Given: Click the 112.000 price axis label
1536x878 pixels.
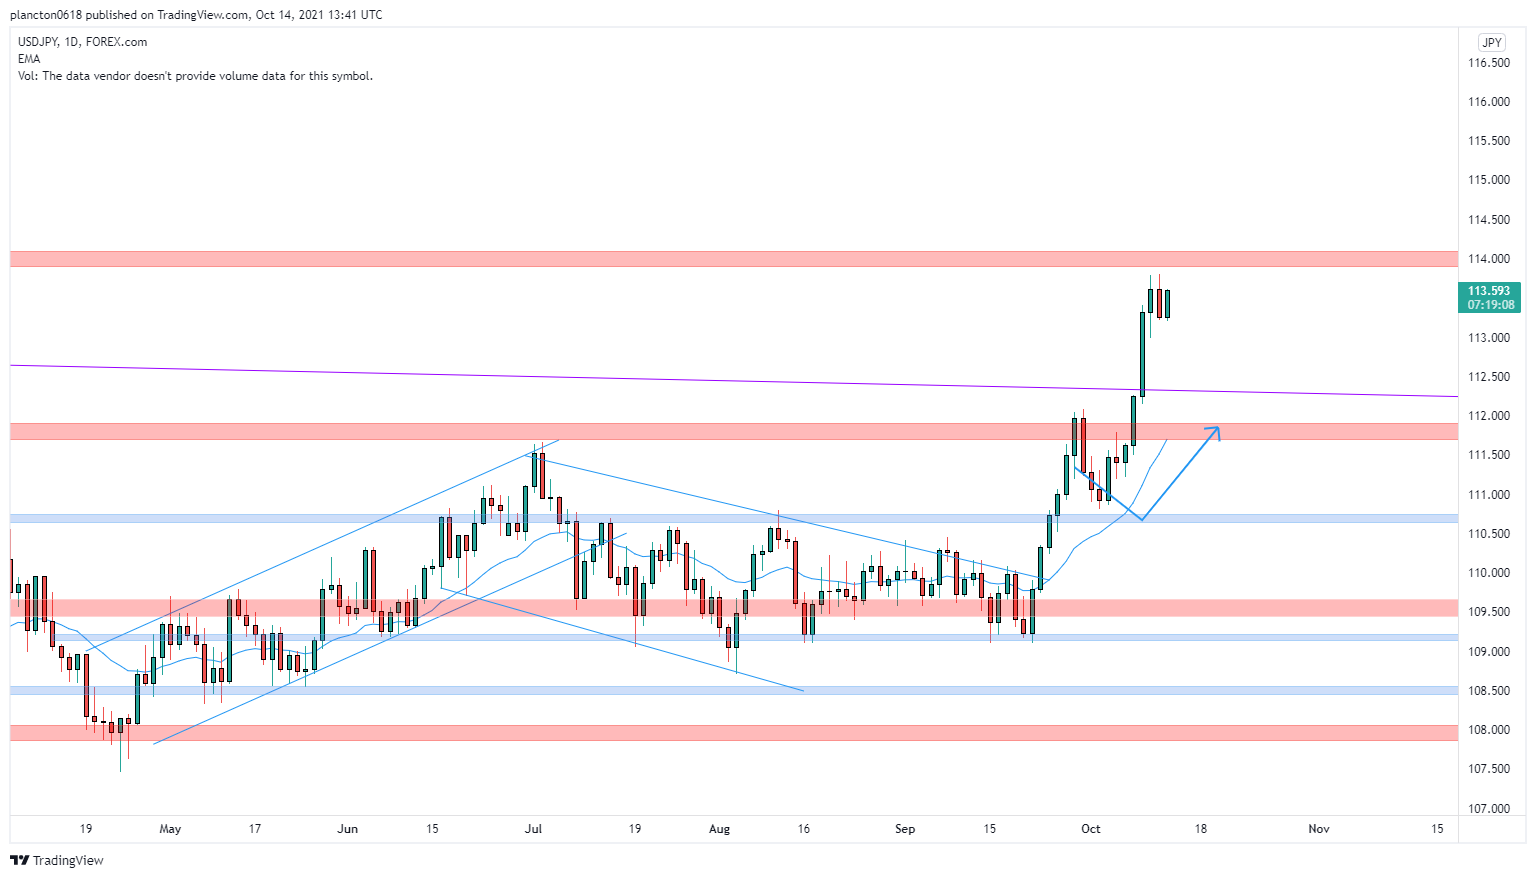Looking at the screenshot, I should 1488,416.
